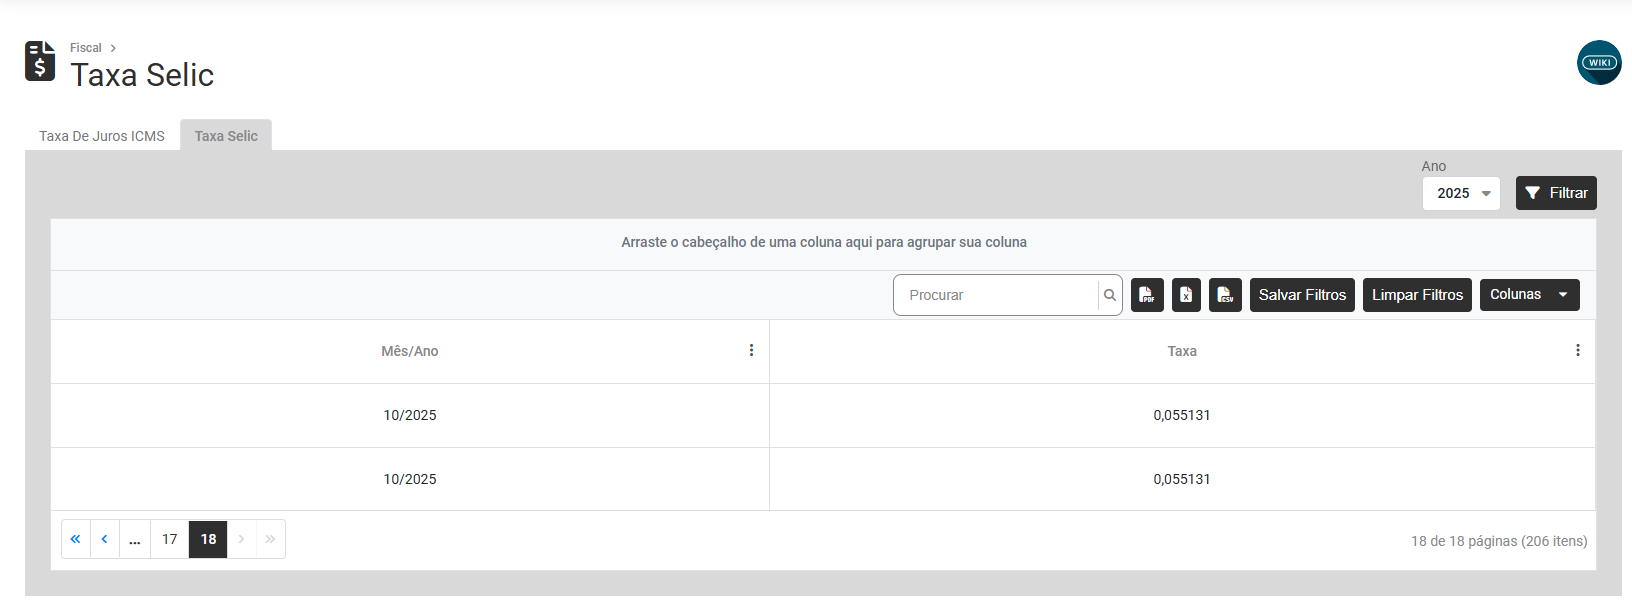Switch to Taxa De Juros ICMS tab
Screen dimensions: 1632x615
102,136
